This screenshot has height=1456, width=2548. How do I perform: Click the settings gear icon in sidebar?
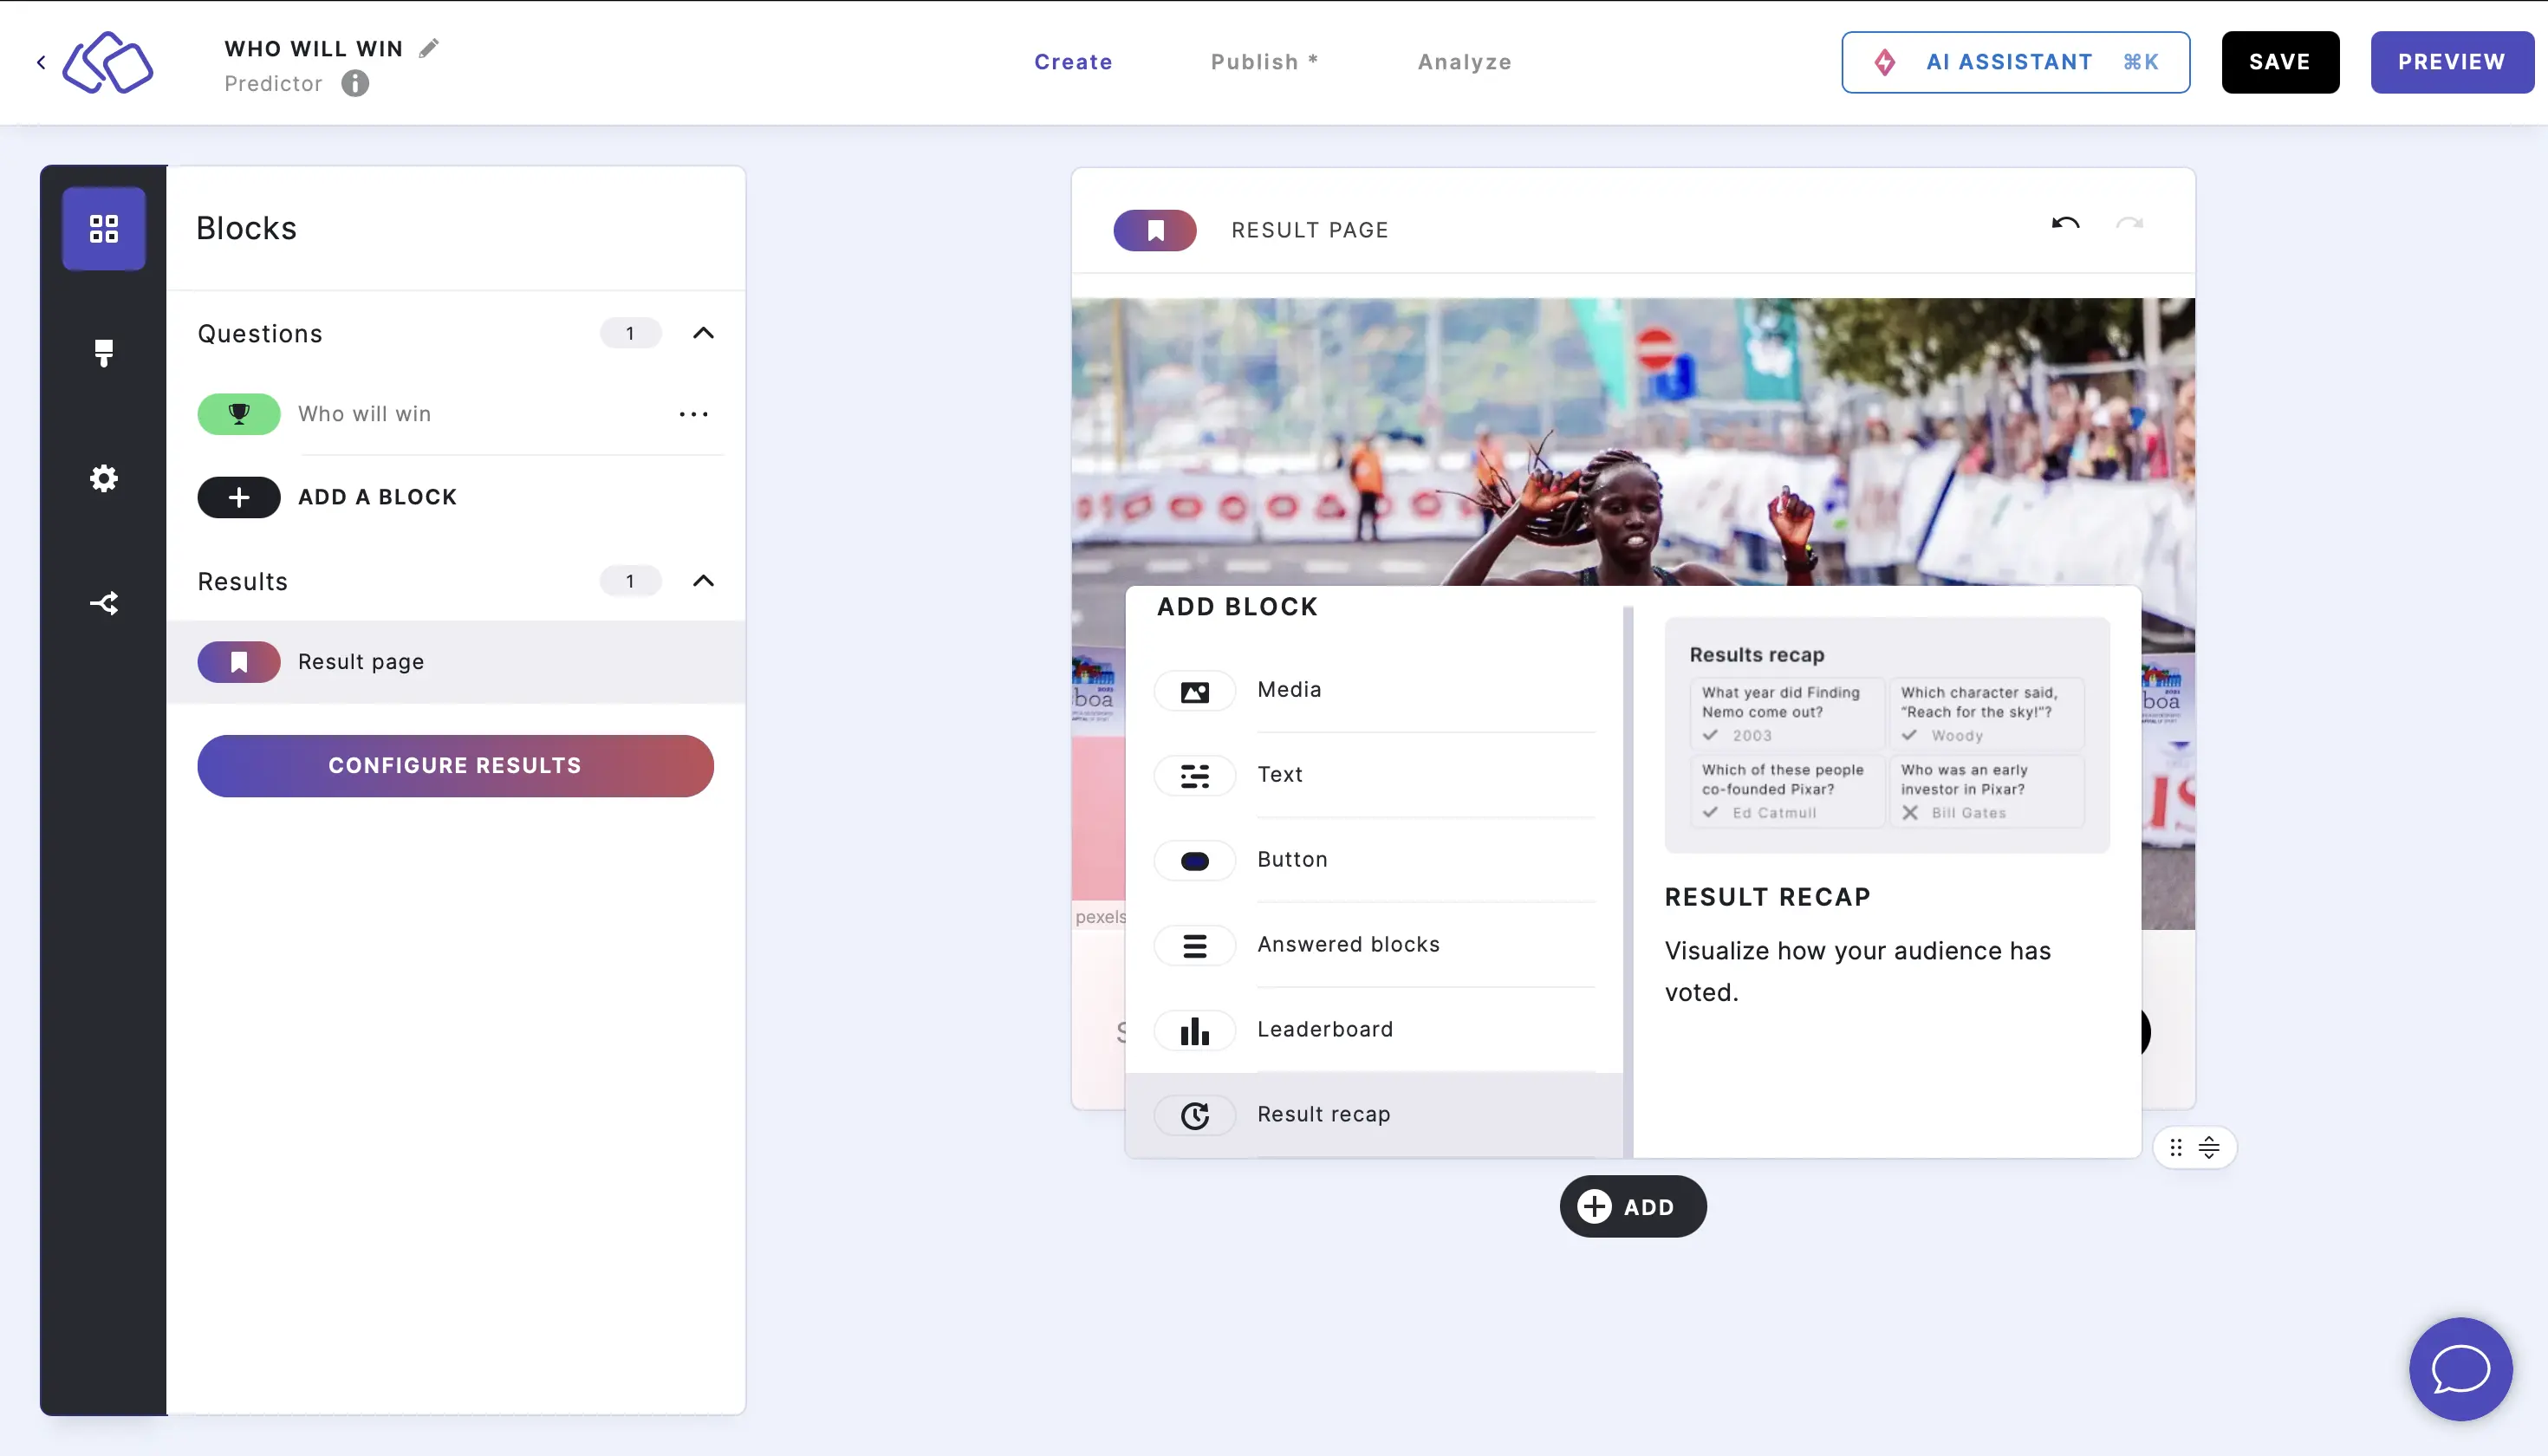click(103, 478)
